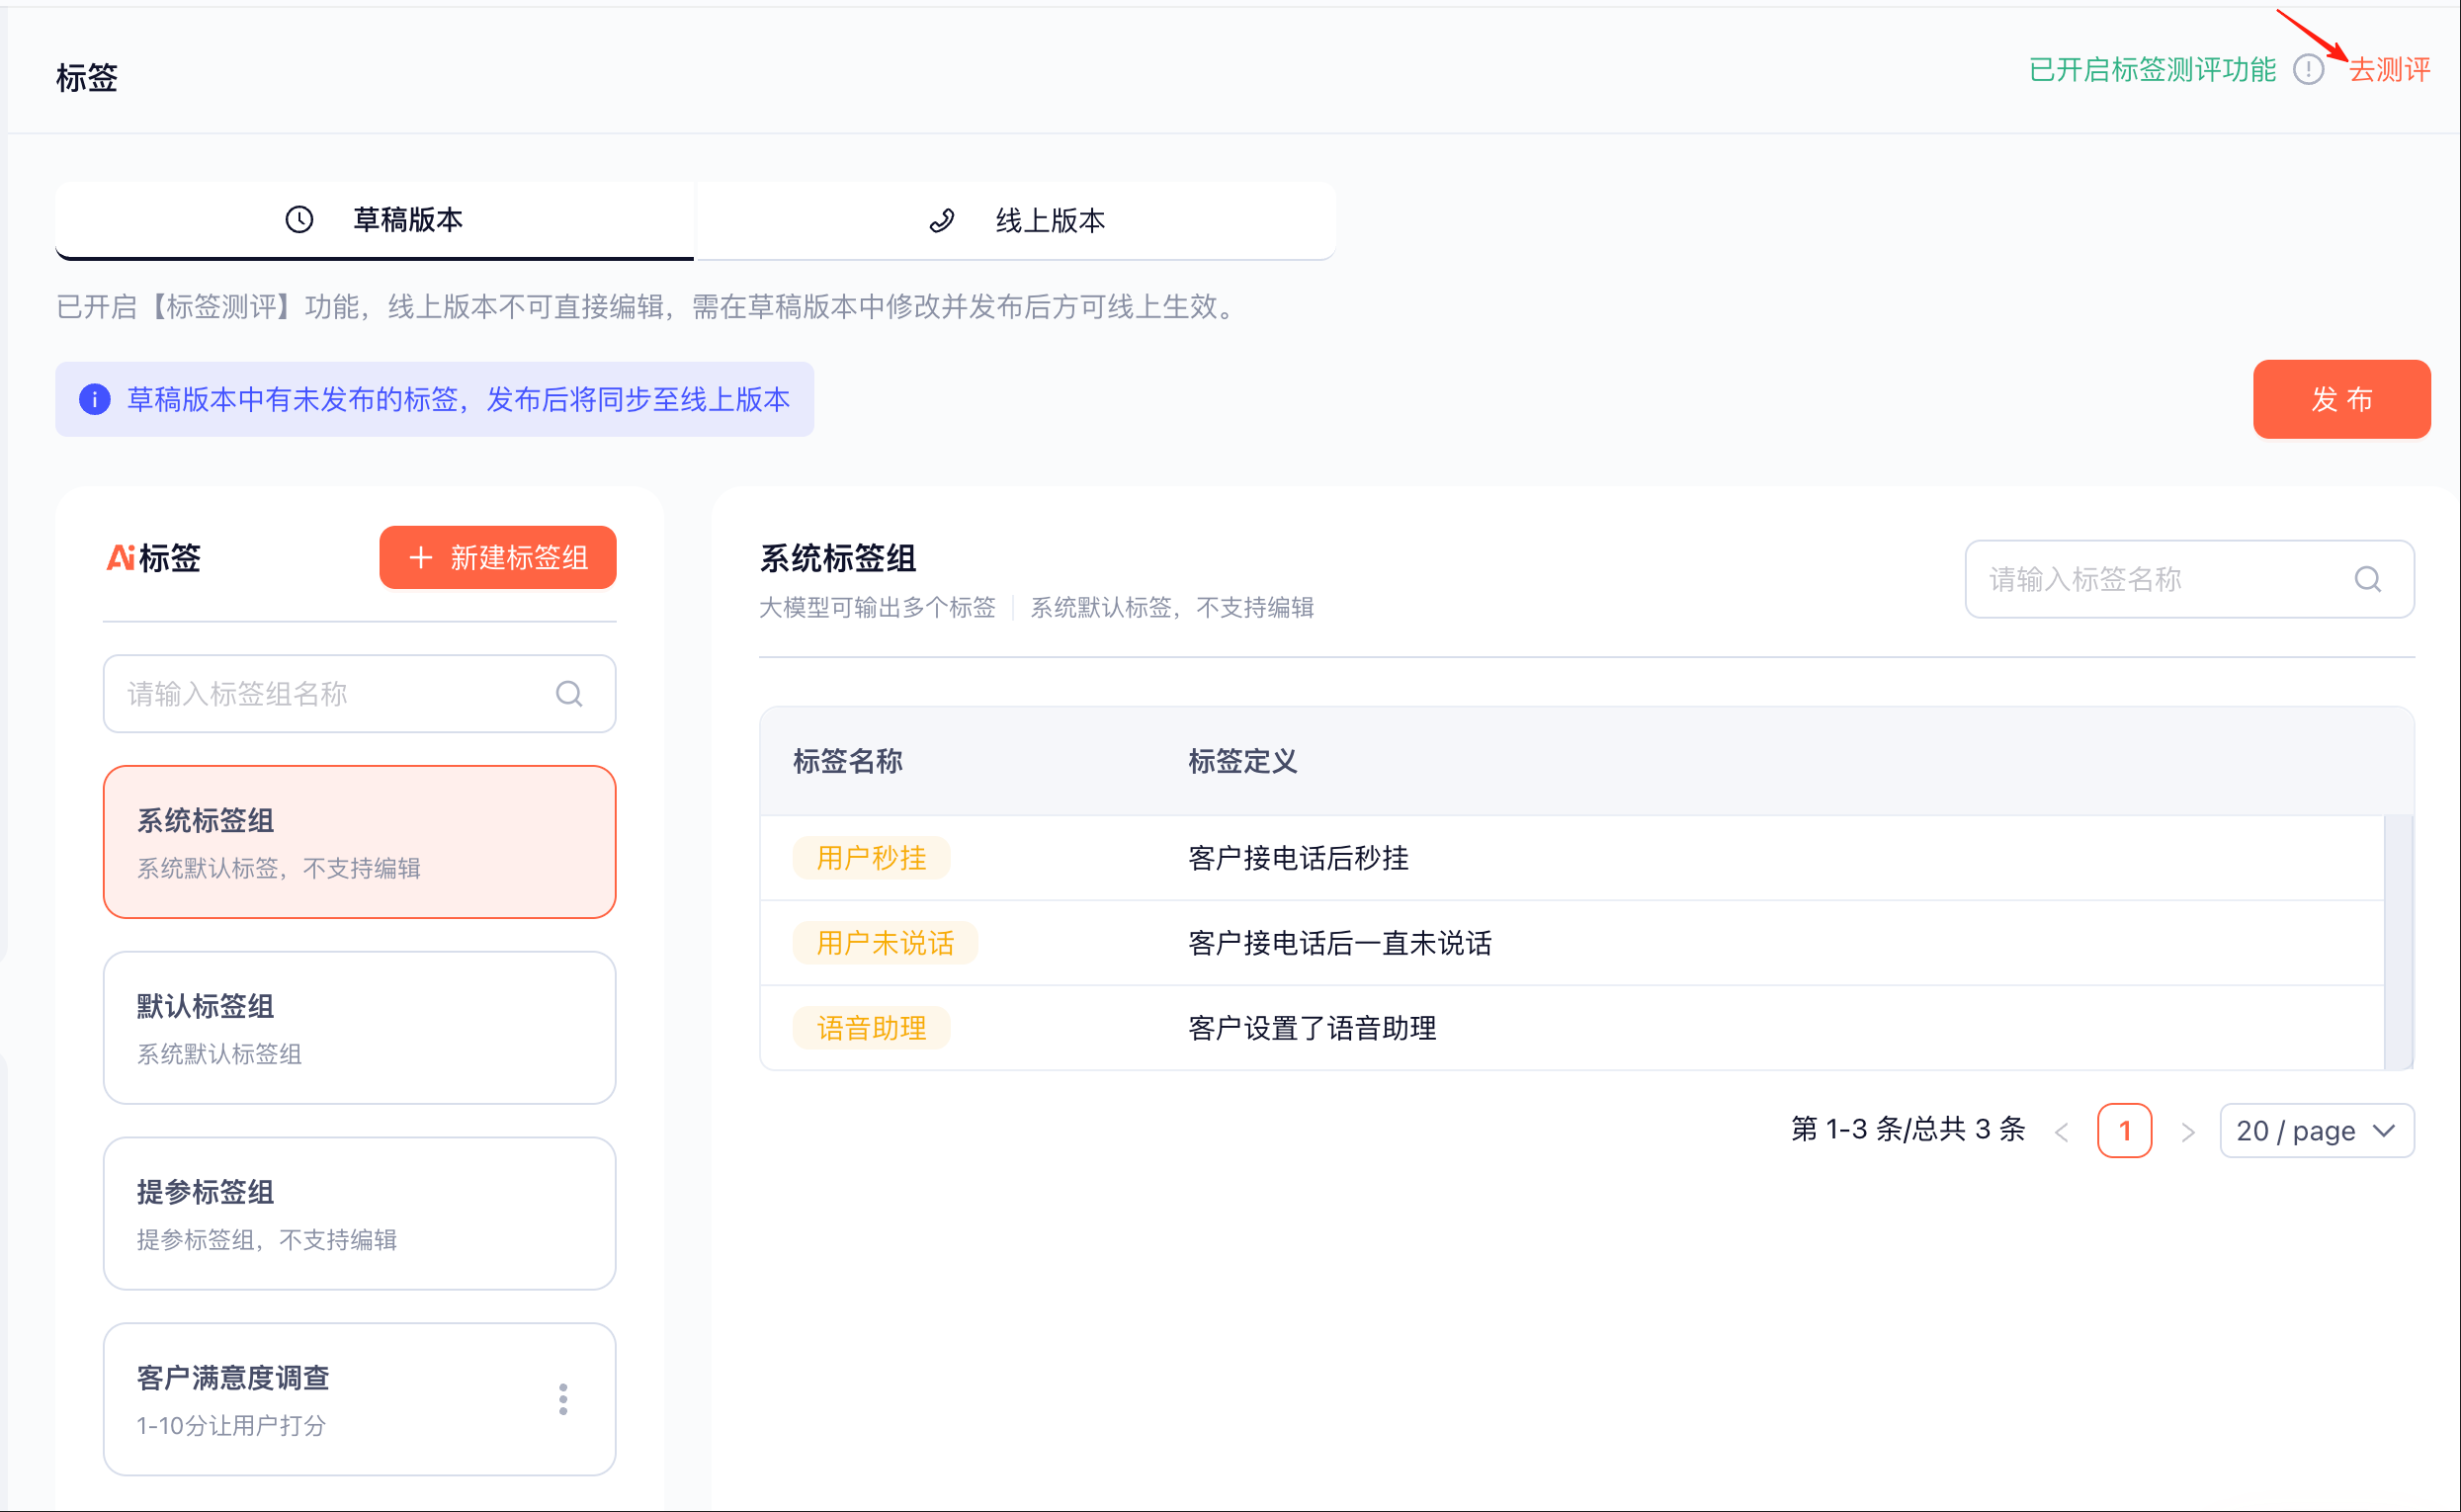Click the 发布 button
The width and height of the screenshot is (2461, 1512).
pyautogui.click(x=2341, y=399)
